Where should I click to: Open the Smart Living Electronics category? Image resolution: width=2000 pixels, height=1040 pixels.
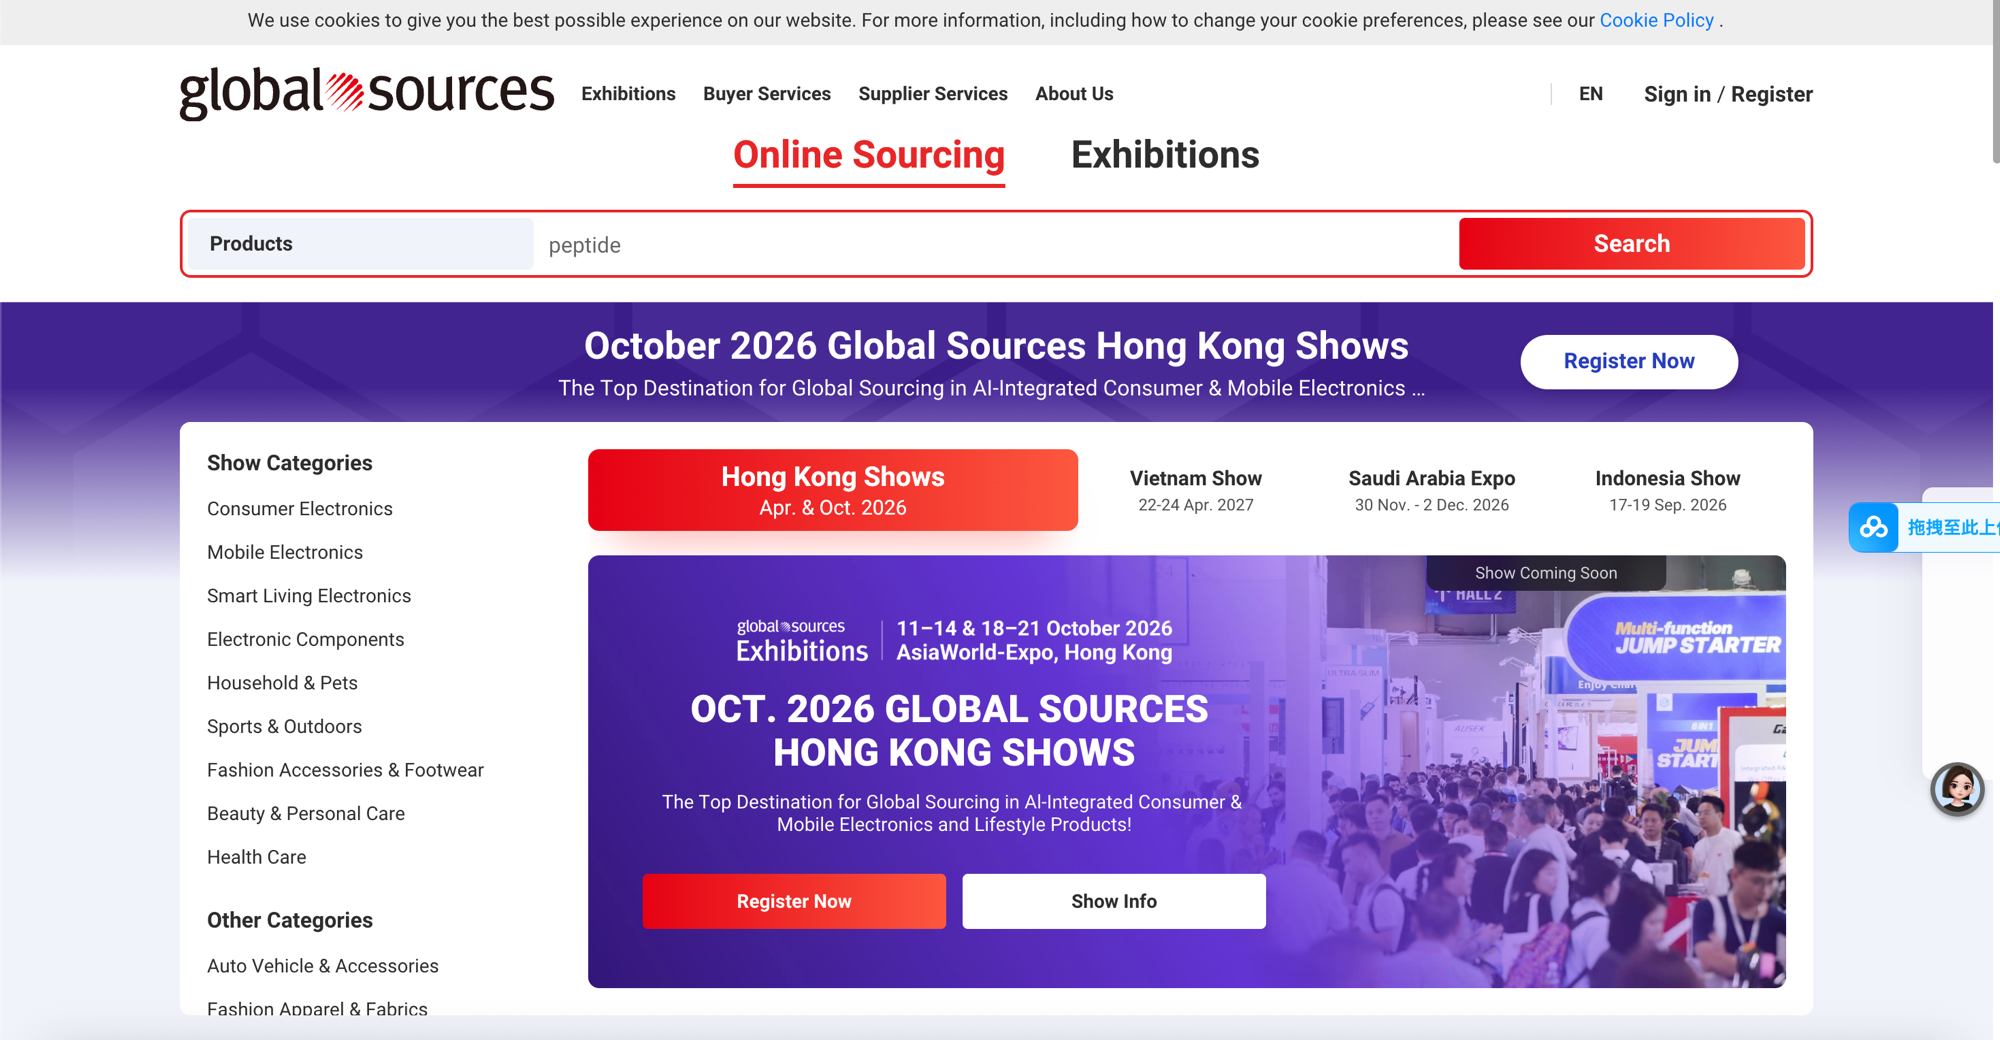click(309, 596)
